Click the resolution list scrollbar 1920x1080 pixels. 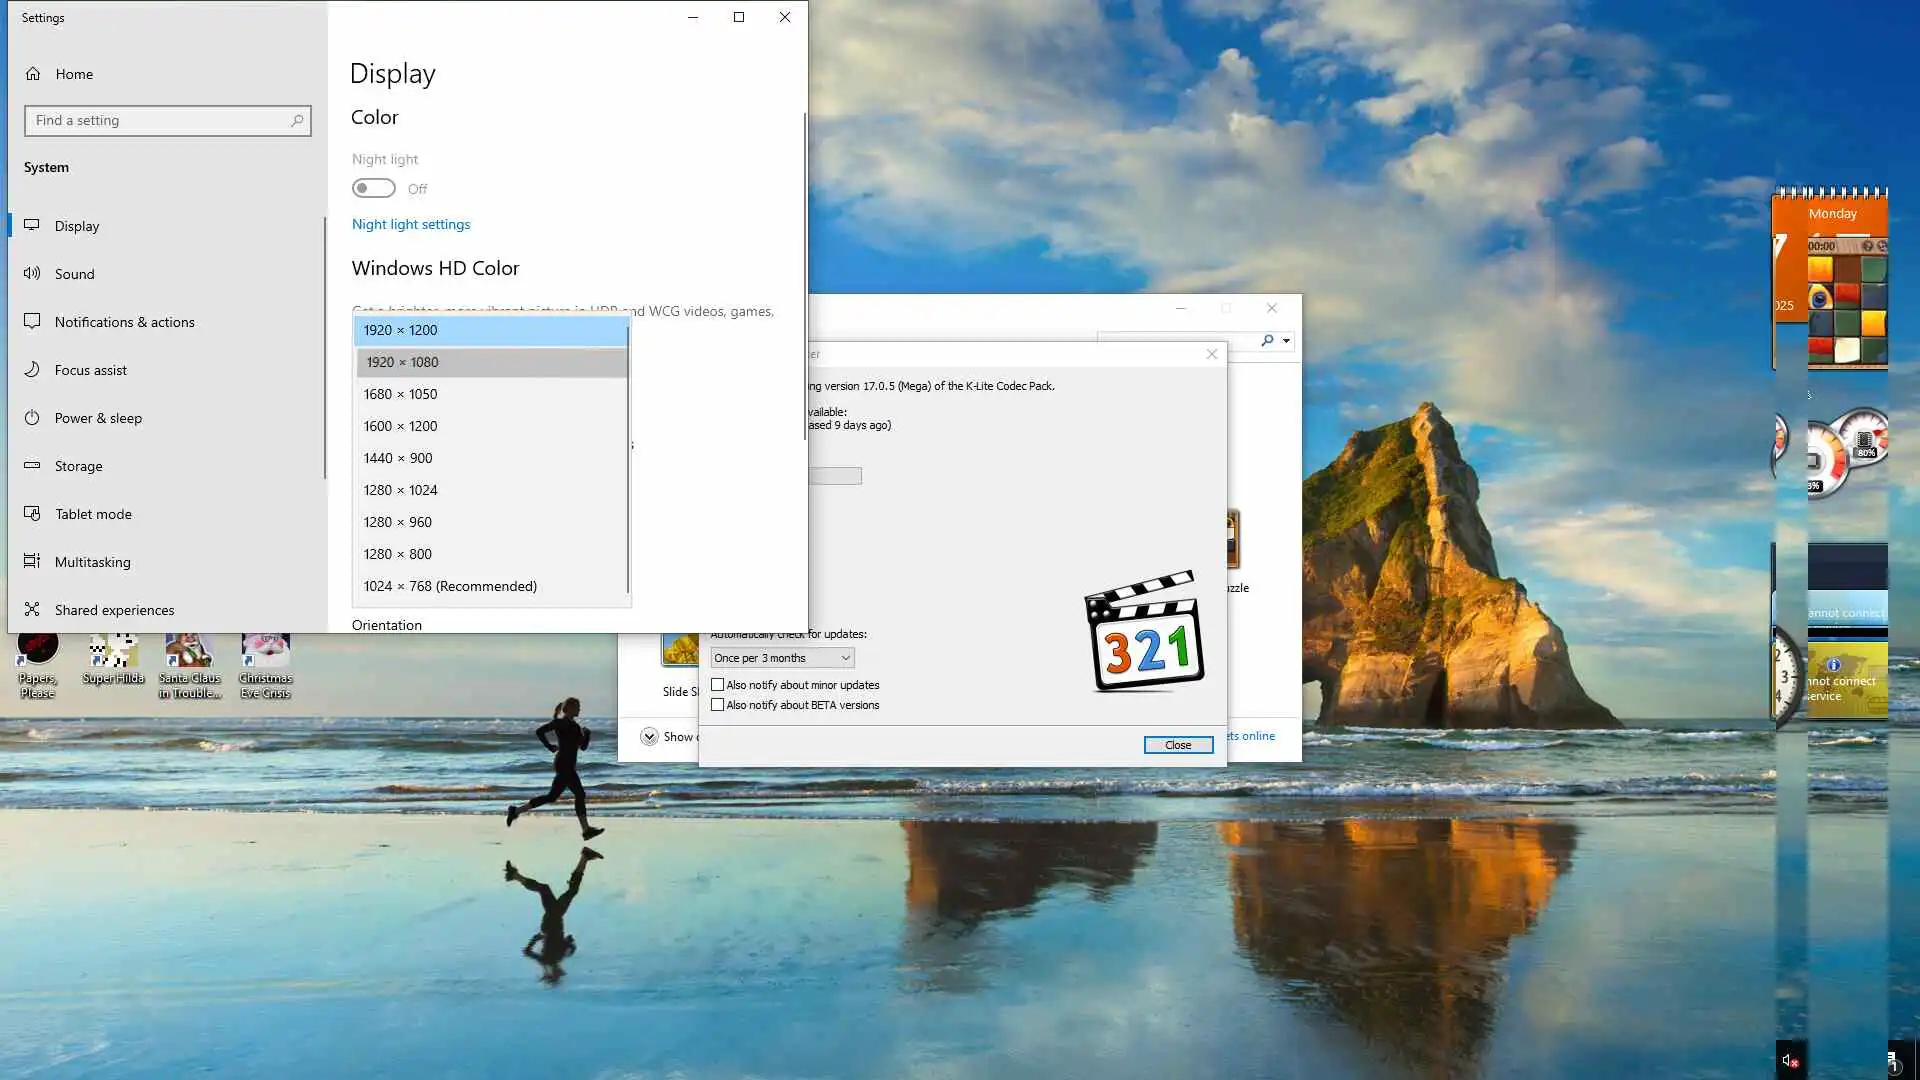628,460
